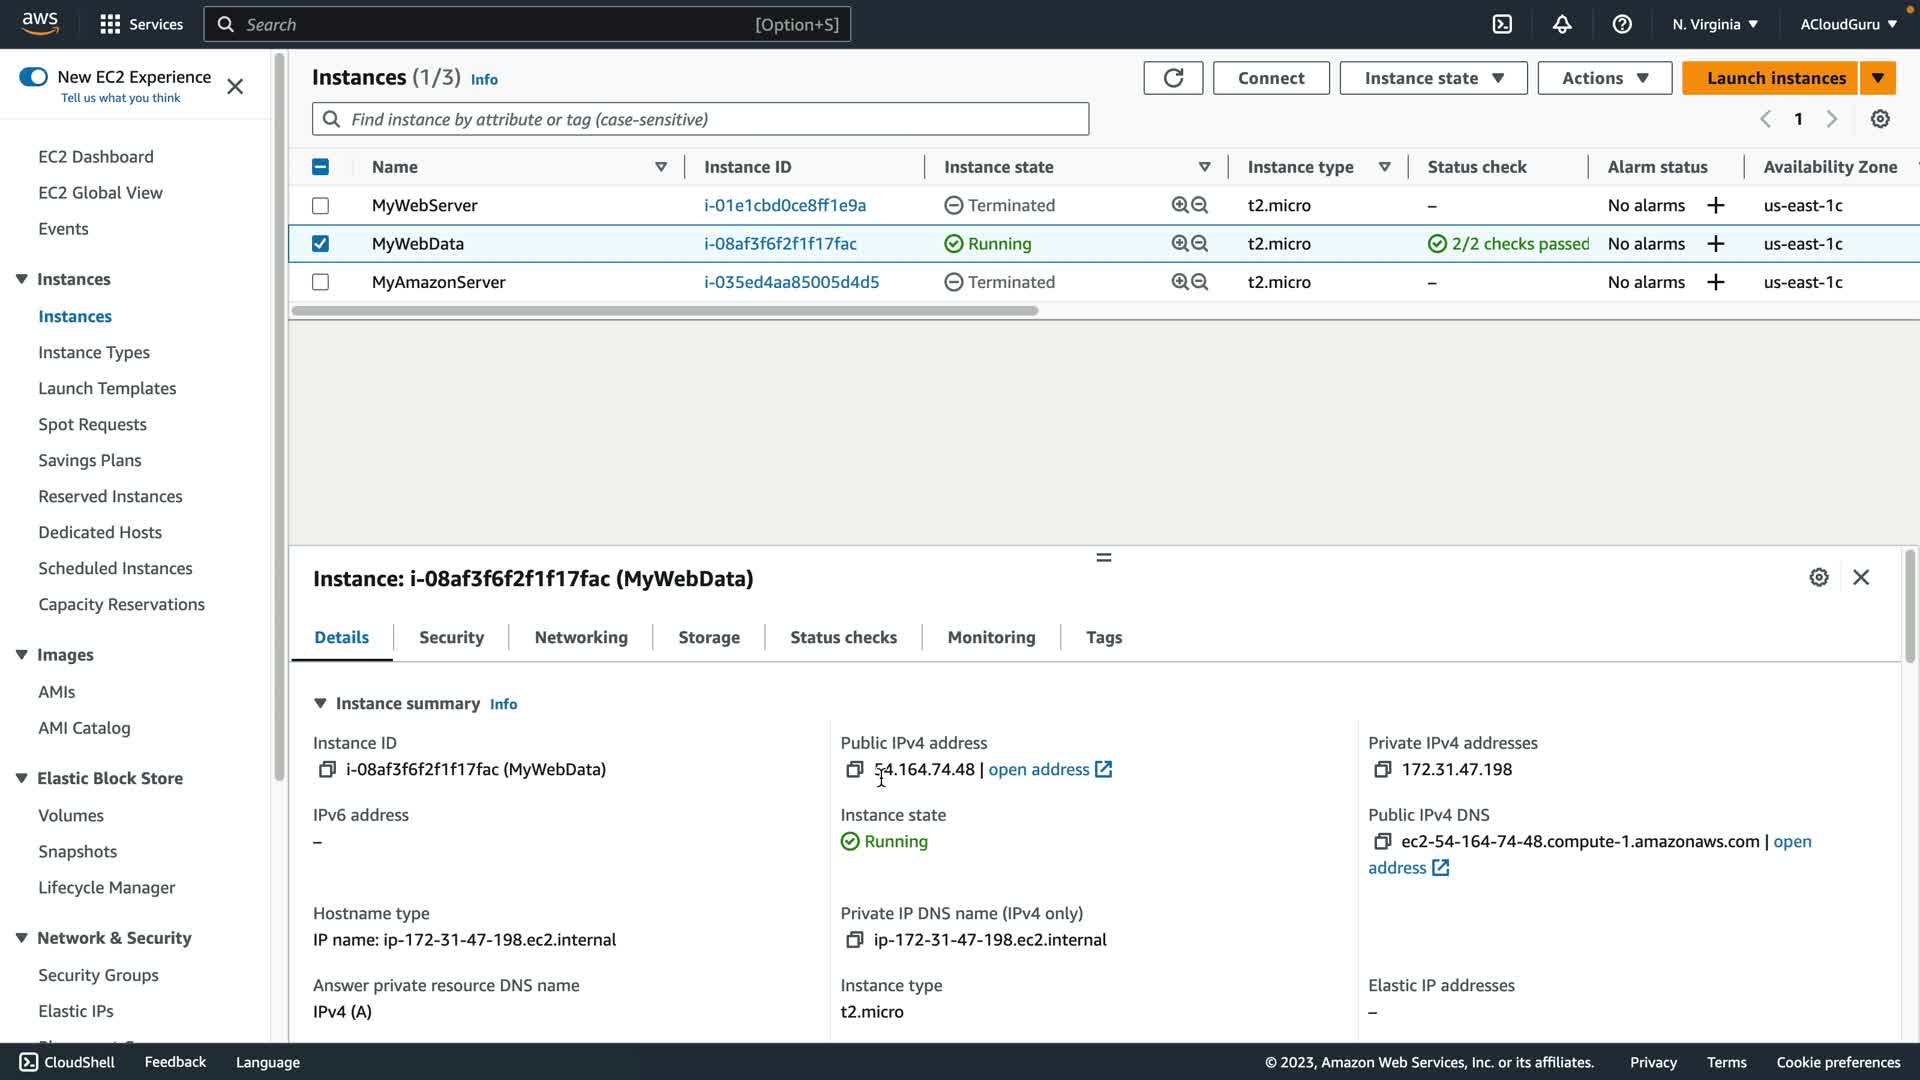This screenshot has height=1080, width=1920.
Task: Copy the private IPv4 address
Action: (1382, 769)
